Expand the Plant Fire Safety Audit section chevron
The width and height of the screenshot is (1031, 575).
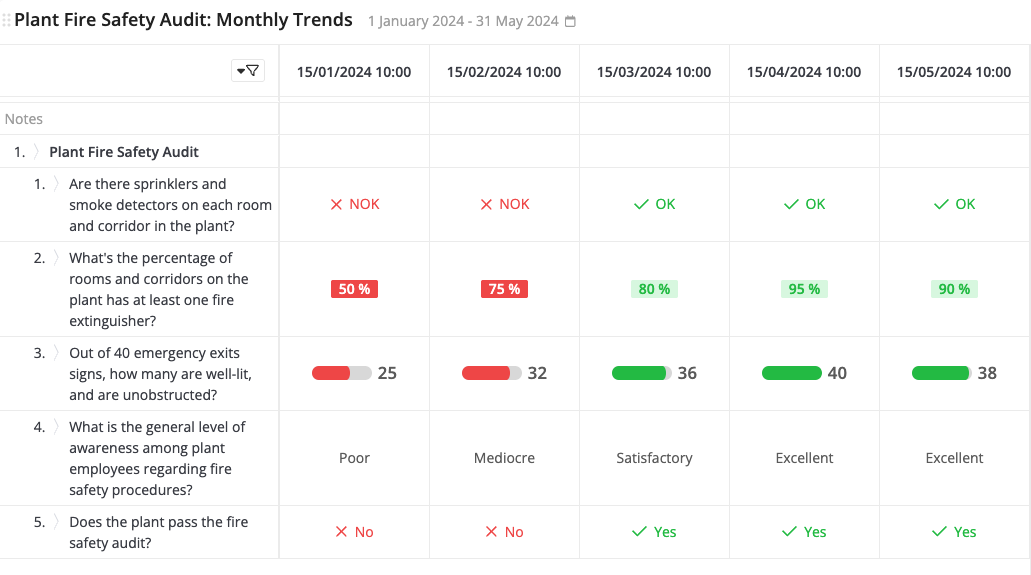click(x=37, y=152)
